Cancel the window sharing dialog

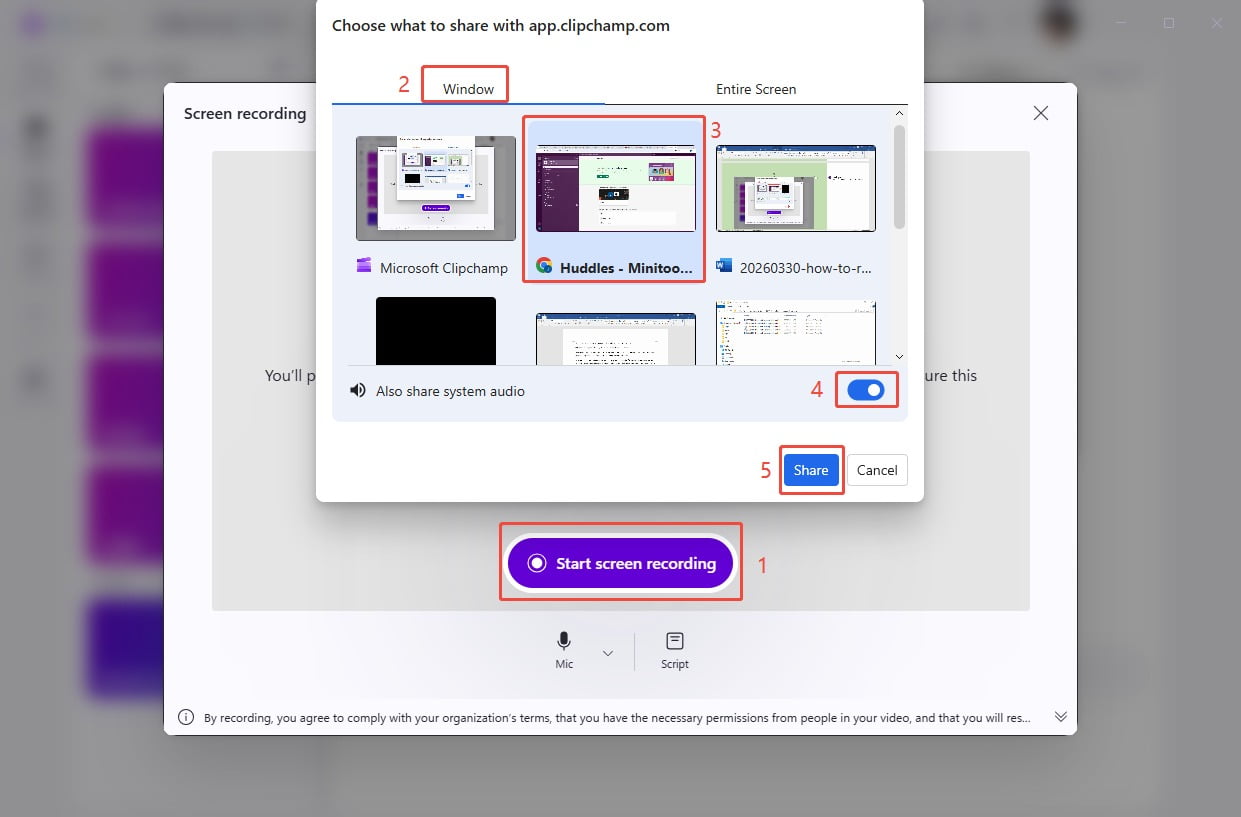[x=877, y=470]
